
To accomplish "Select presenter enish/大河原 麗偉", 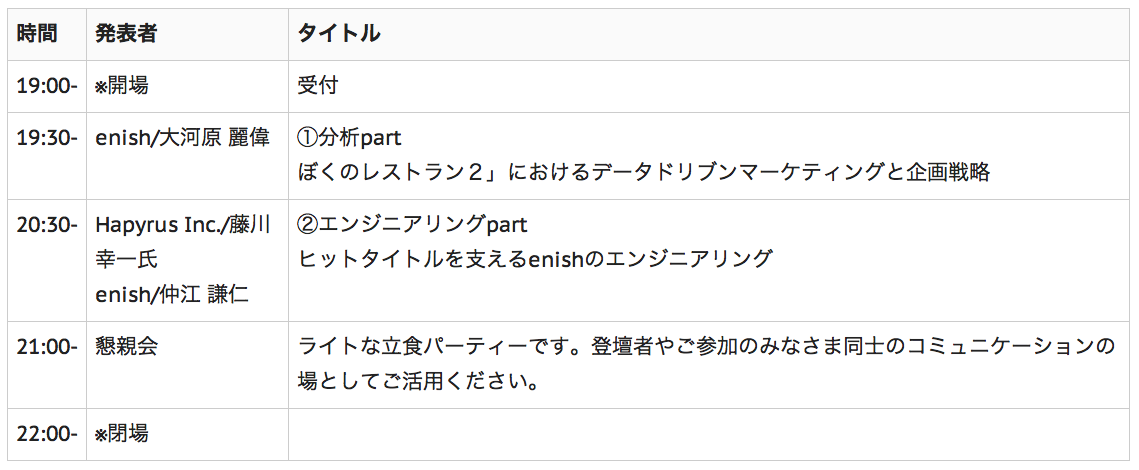I will 183,138.
